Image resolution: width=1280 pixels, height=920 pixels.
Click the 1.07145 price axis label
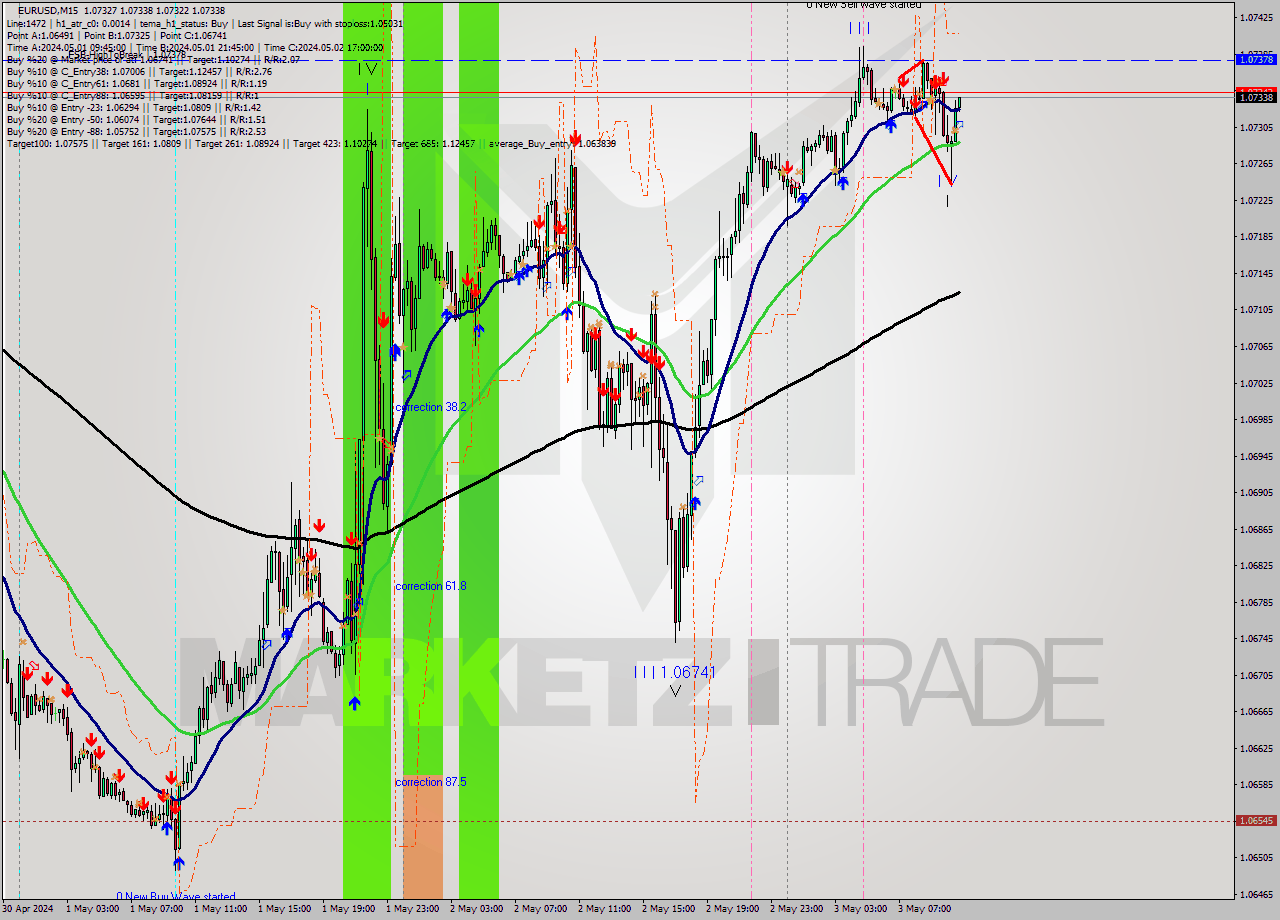pos(1256,273)
